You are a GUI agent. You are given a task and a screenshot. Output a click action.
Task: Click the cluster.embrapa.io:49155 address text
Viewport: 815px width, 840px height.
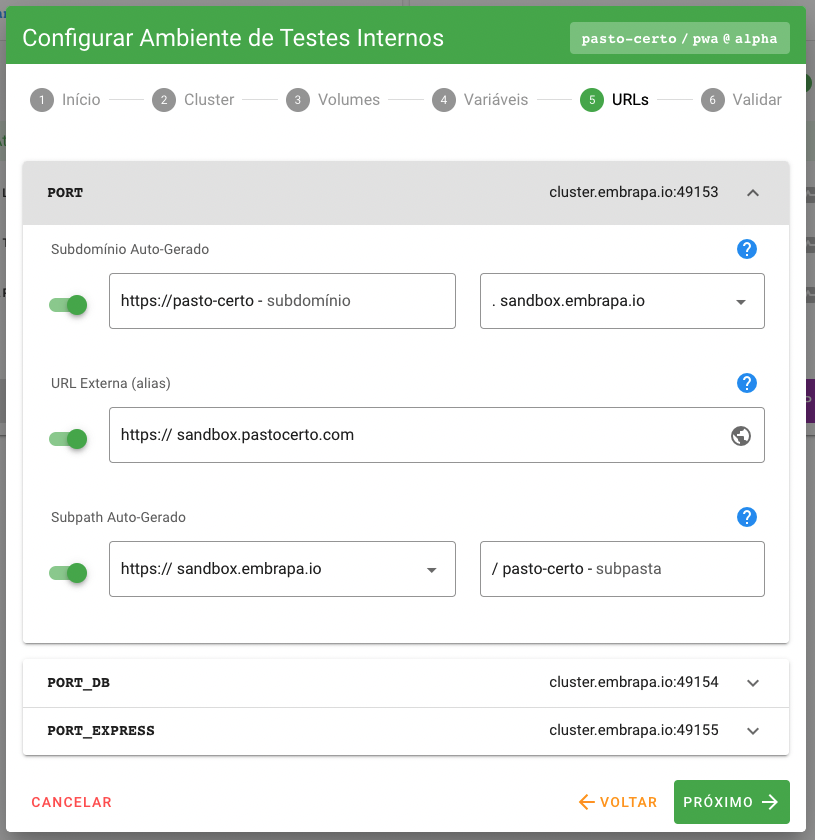(633, 730)
